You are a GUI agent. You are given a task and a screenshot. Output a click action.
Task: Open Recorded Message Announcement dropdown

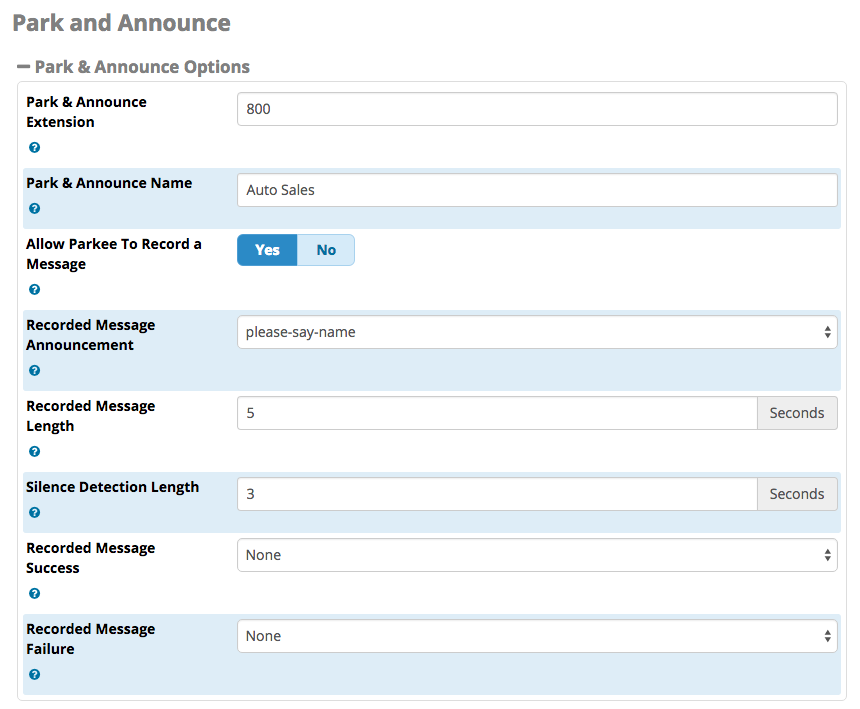[537, 332]
